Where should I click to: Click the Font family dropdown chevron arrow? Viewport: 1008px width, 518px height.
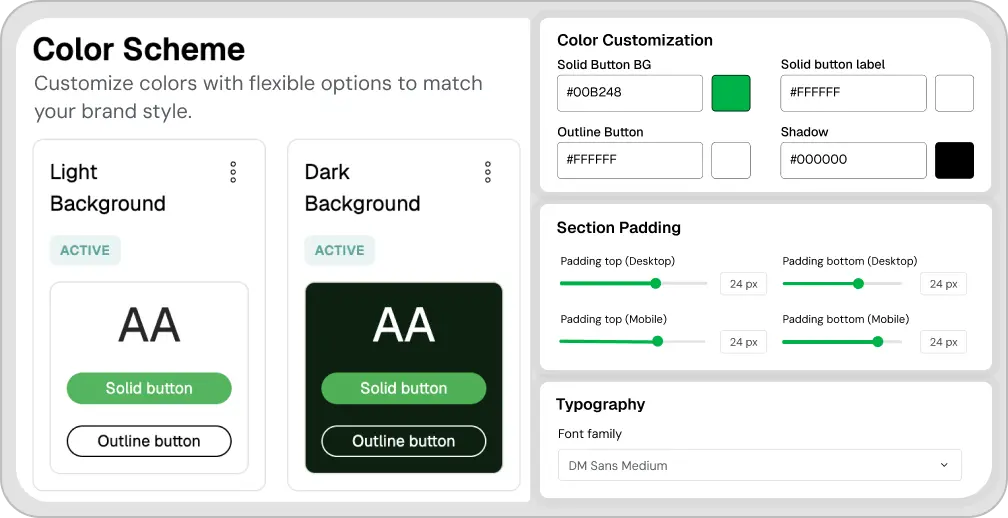(944, 465)
